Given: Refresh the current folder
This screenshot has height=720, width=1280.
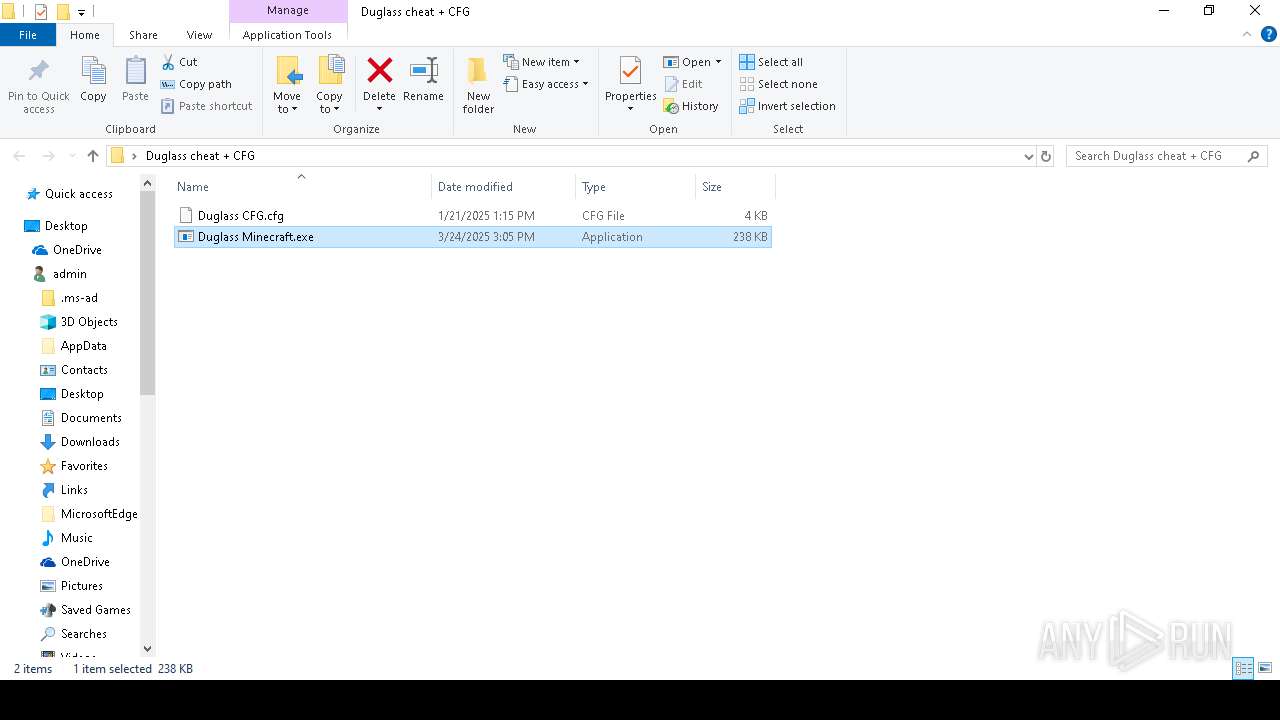Looking at the screenshot, I should pos(1046,156).
